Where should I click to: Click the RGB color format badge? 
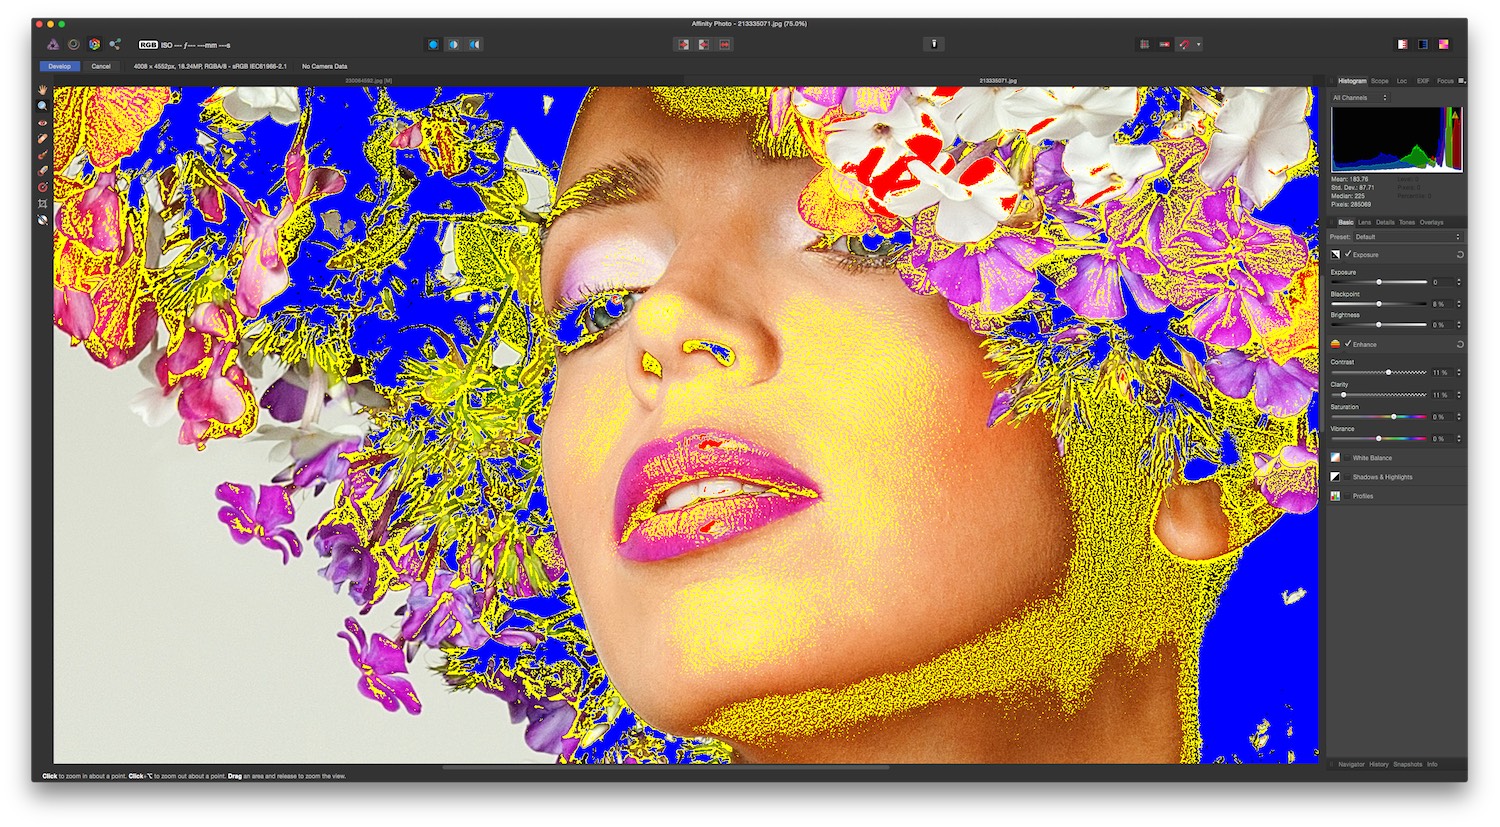point(148,45)
